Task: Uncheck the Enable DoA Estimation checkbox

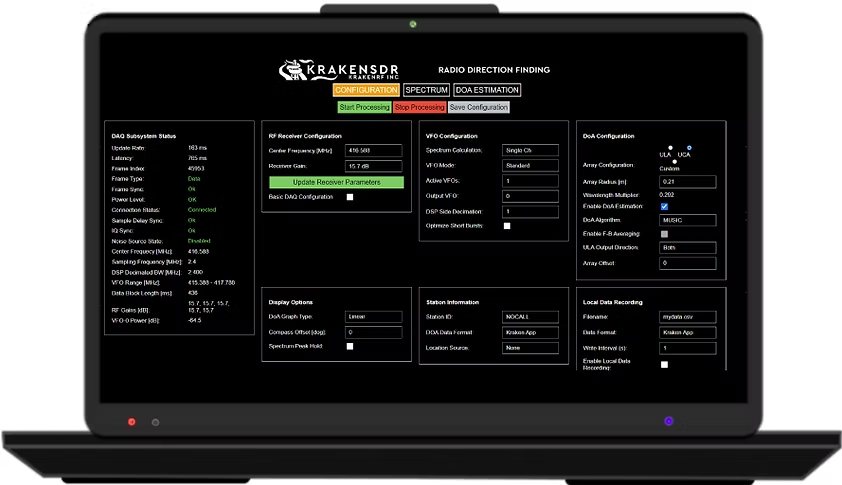Action: [664, 206]
